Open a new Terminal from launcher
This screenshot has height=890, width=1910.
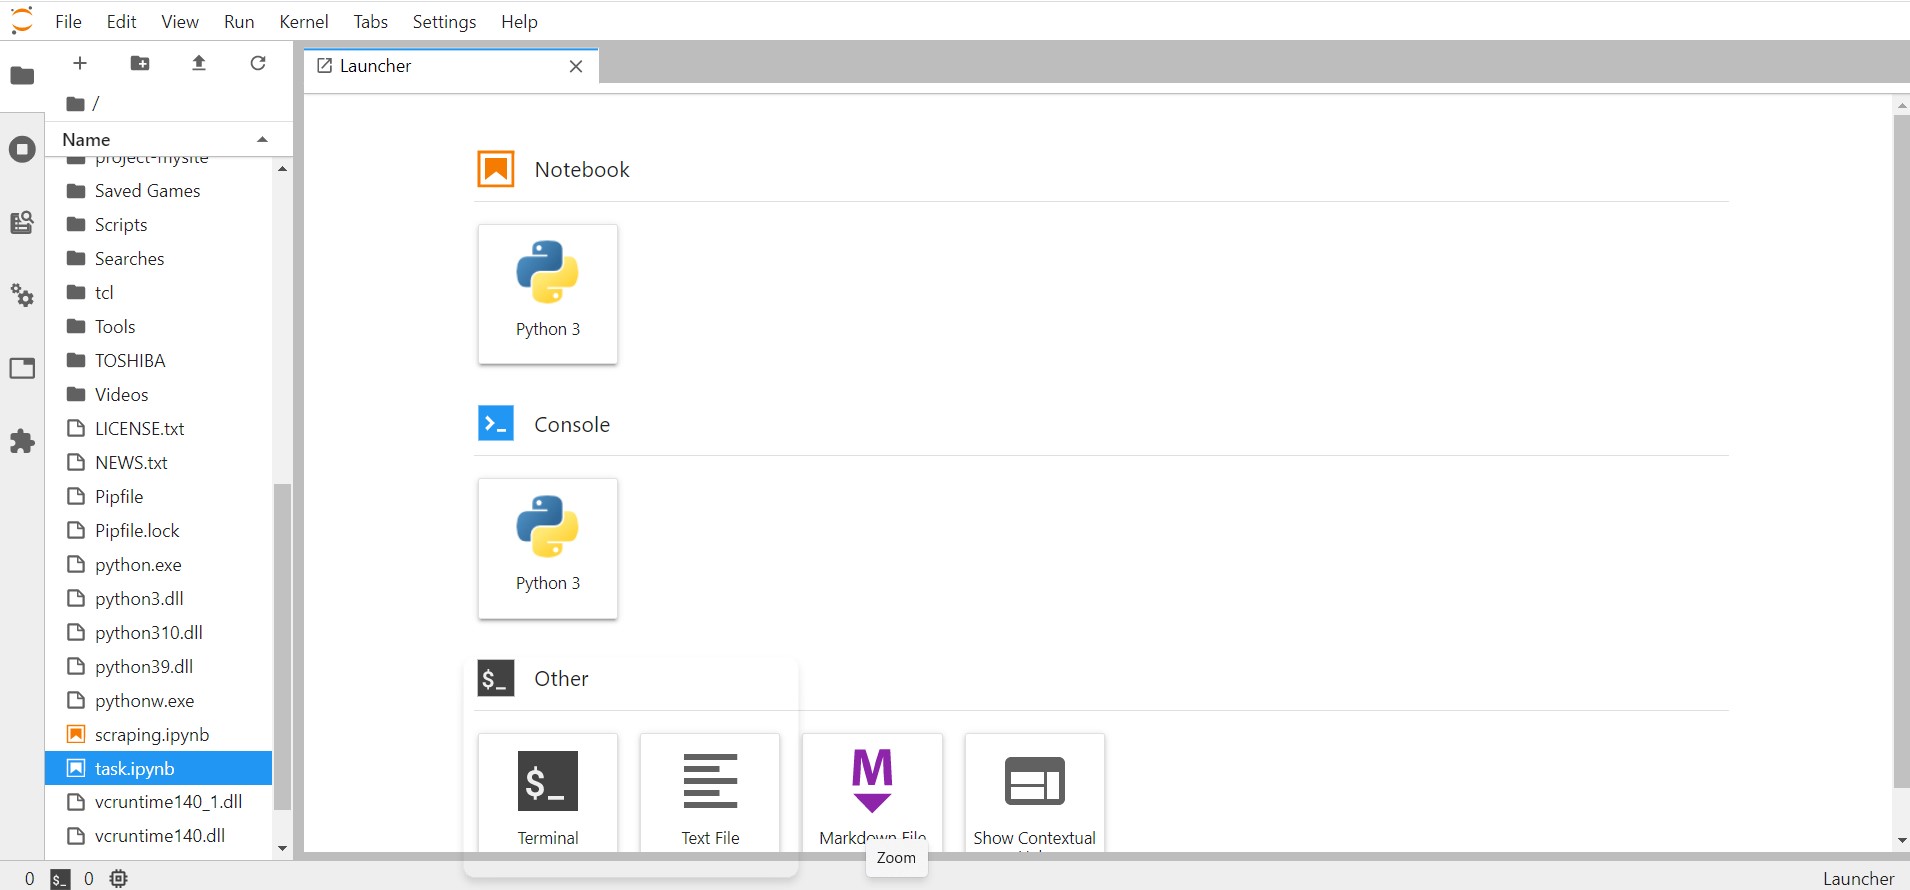pos(547,792)
